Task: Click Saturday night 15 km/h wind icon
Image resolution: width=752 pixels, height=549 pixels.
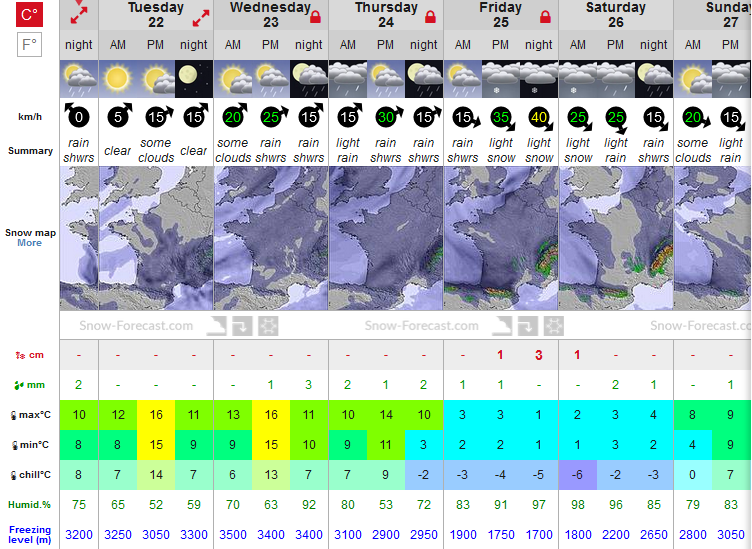Action: pyautogui.click(x=655, y=117)
